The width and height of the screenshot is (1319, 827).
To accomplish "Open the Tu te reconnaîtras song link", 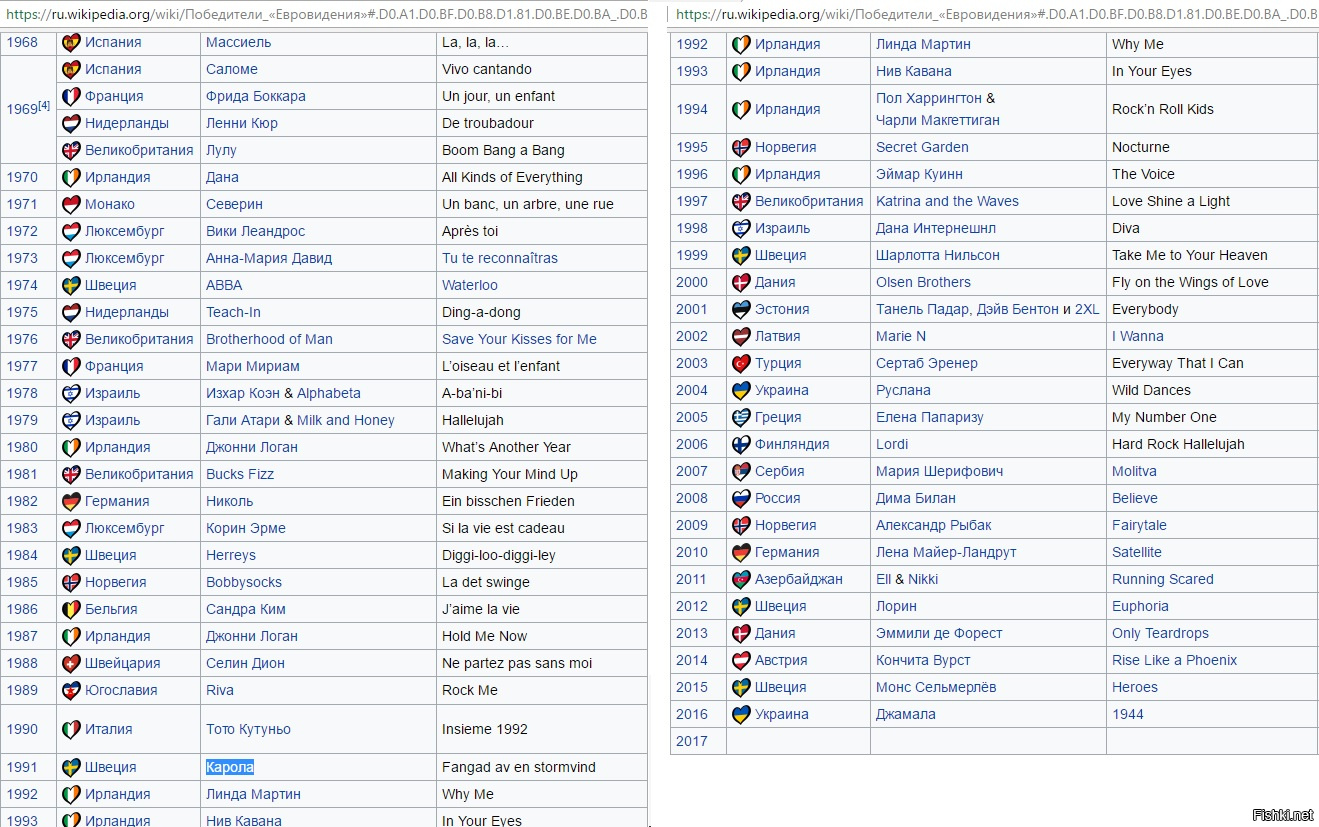I will pyautogui.click(x=500, y=259).
